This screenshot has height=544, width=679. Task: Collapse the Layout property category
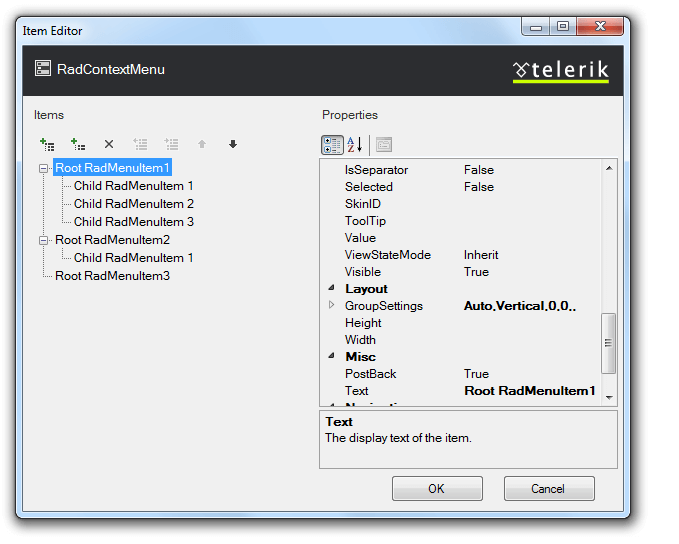(x=332, y=288)
